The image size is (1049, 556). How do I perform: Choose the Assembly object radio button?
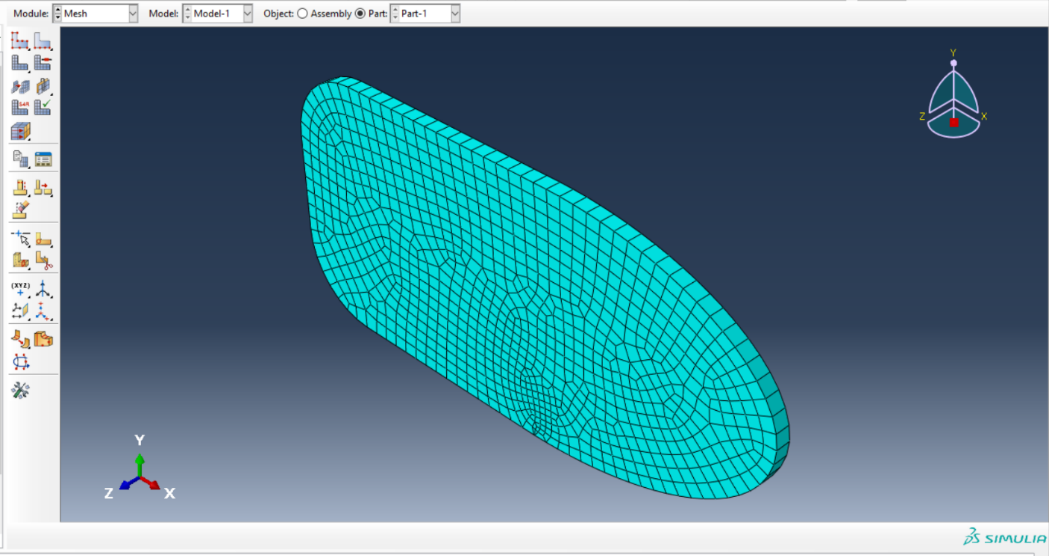tap(302, 13)
